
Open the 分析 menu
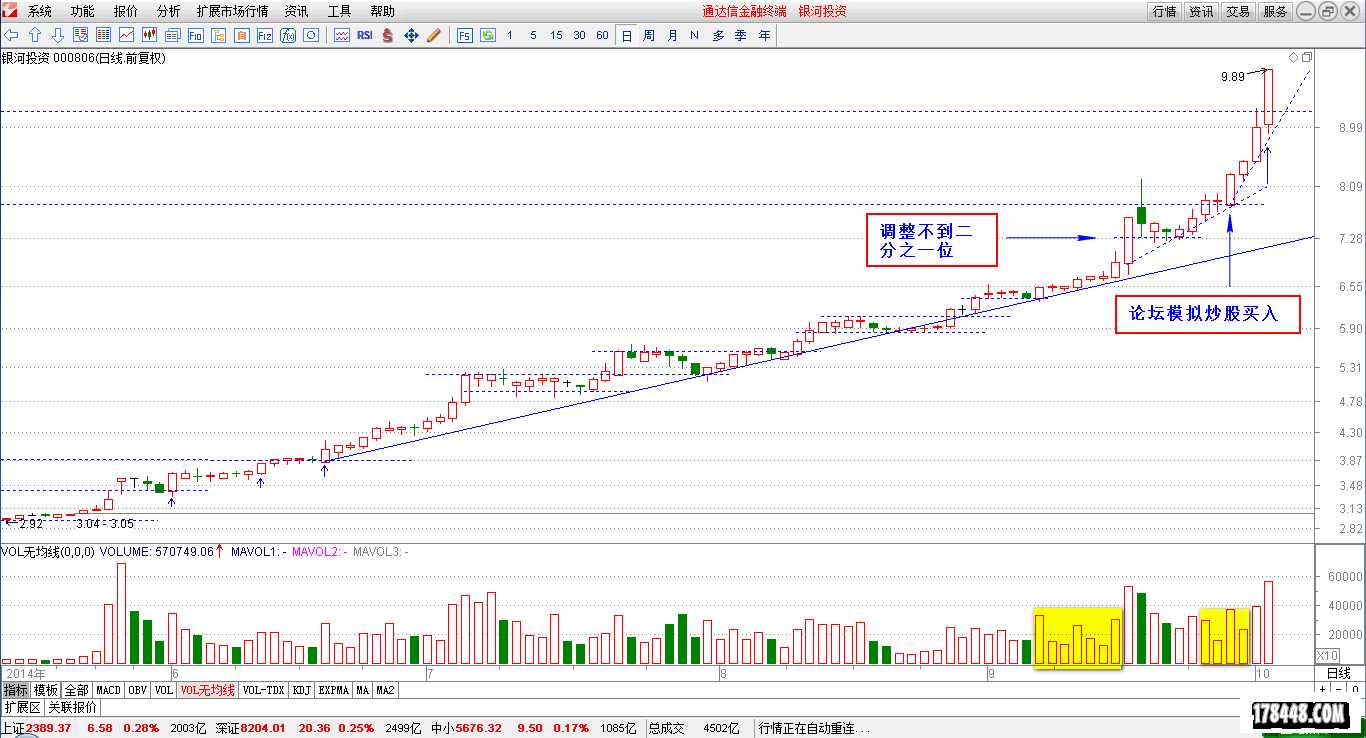pyautogui.click(x=169, y=11)
